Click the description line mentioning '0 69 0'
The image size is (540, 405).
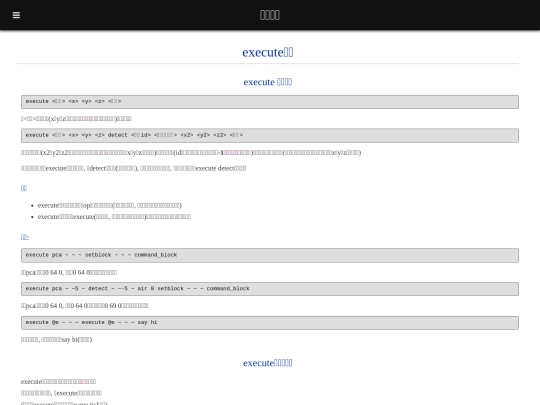(85, 305)
